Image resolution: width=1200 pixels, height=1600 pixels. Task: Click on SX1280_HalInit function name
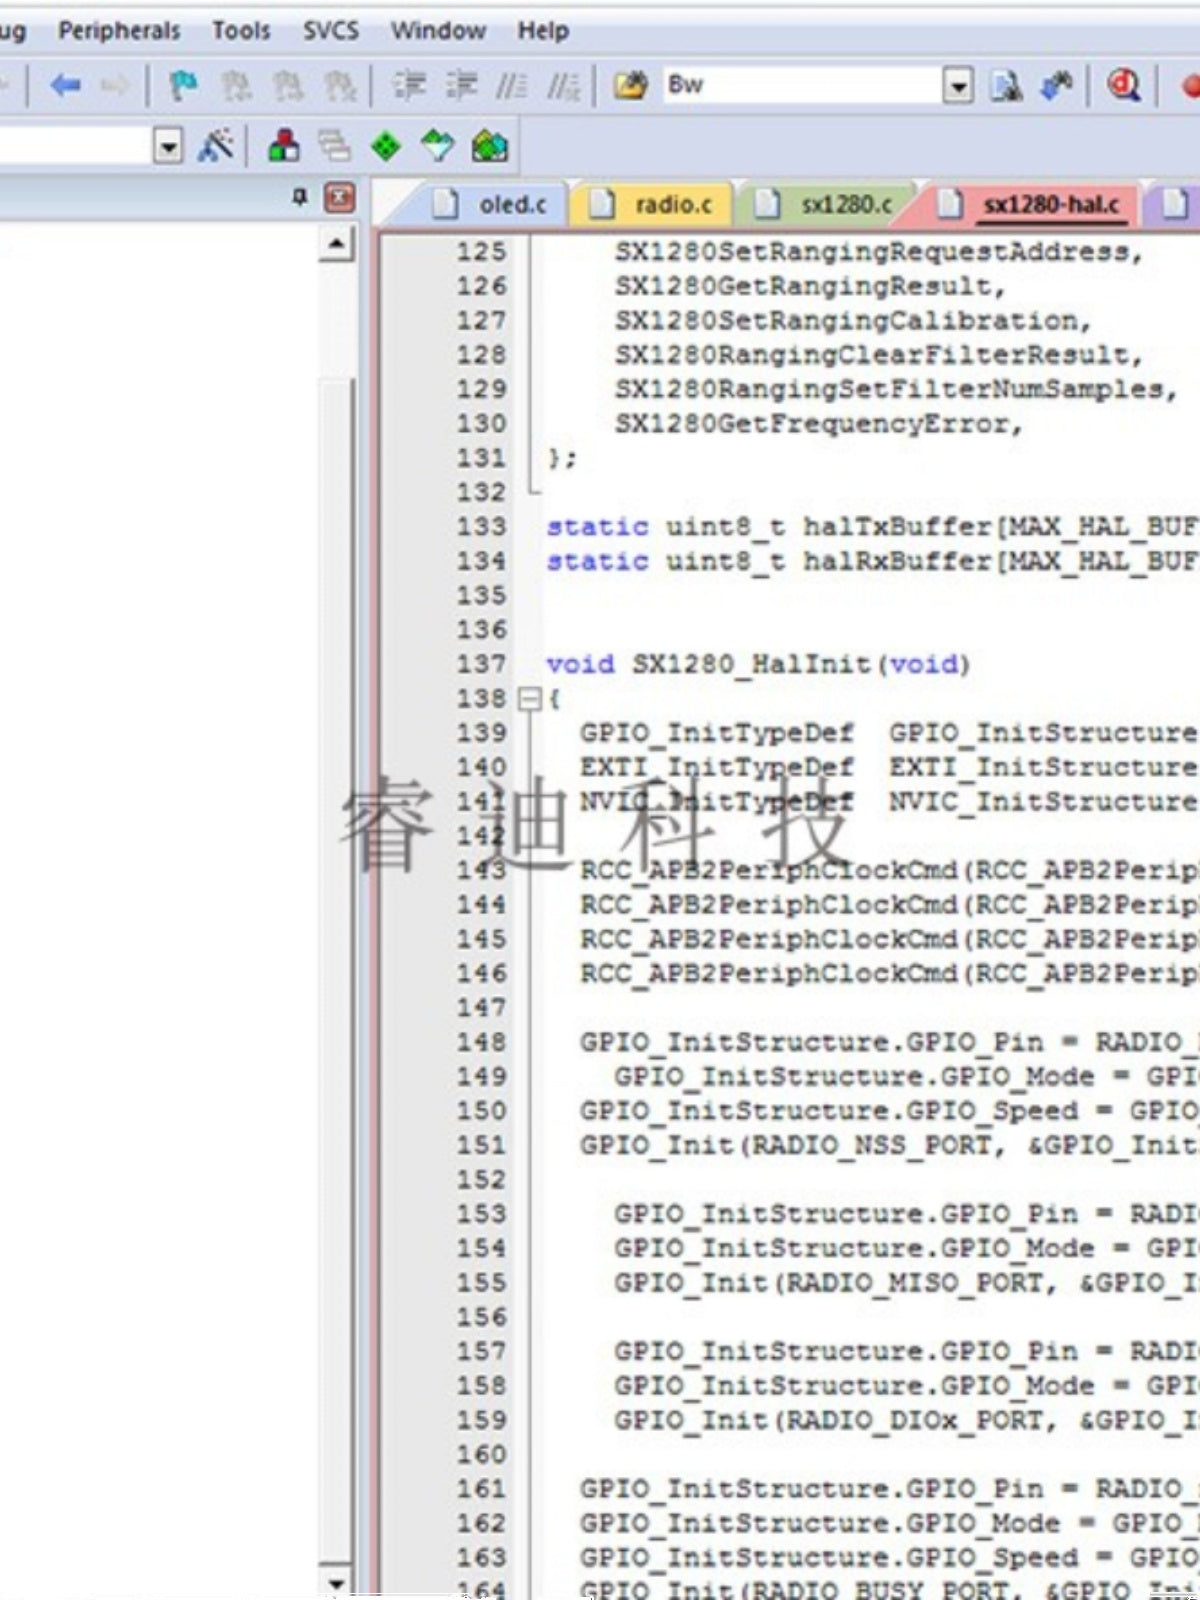click(x=751, y=664)
